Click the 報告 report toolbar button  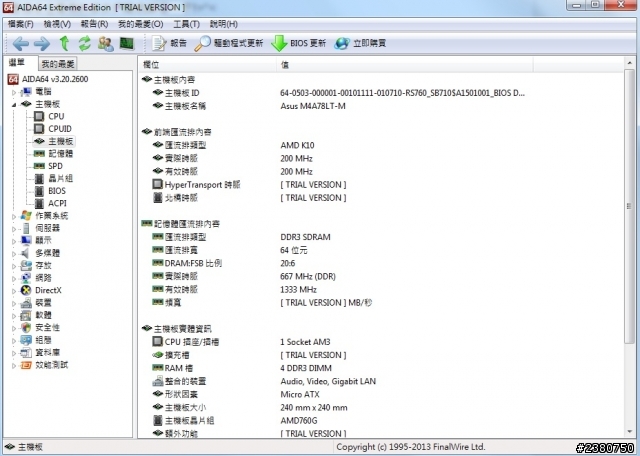pos(169,43)
